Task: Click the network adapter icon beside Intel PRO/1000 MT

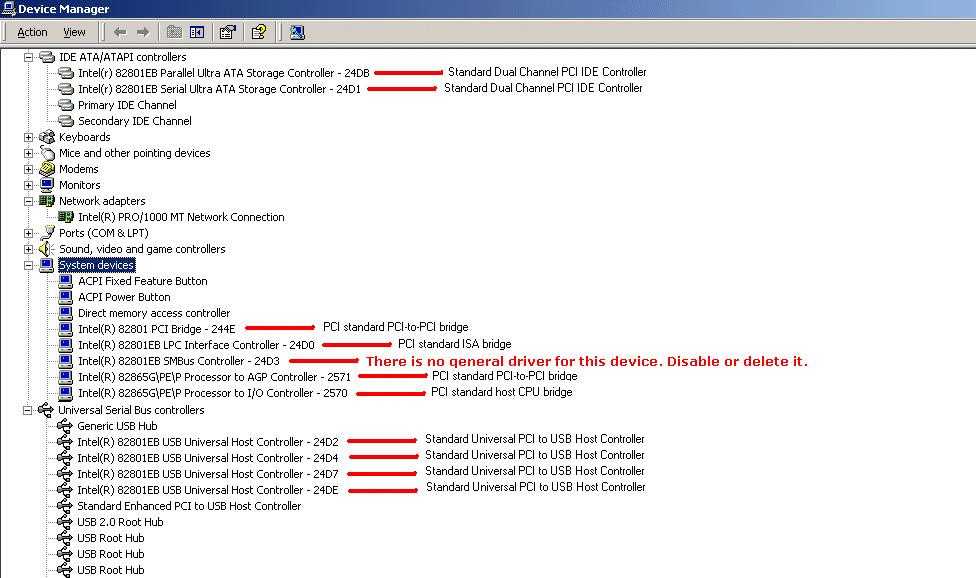Action: point(66,217)
